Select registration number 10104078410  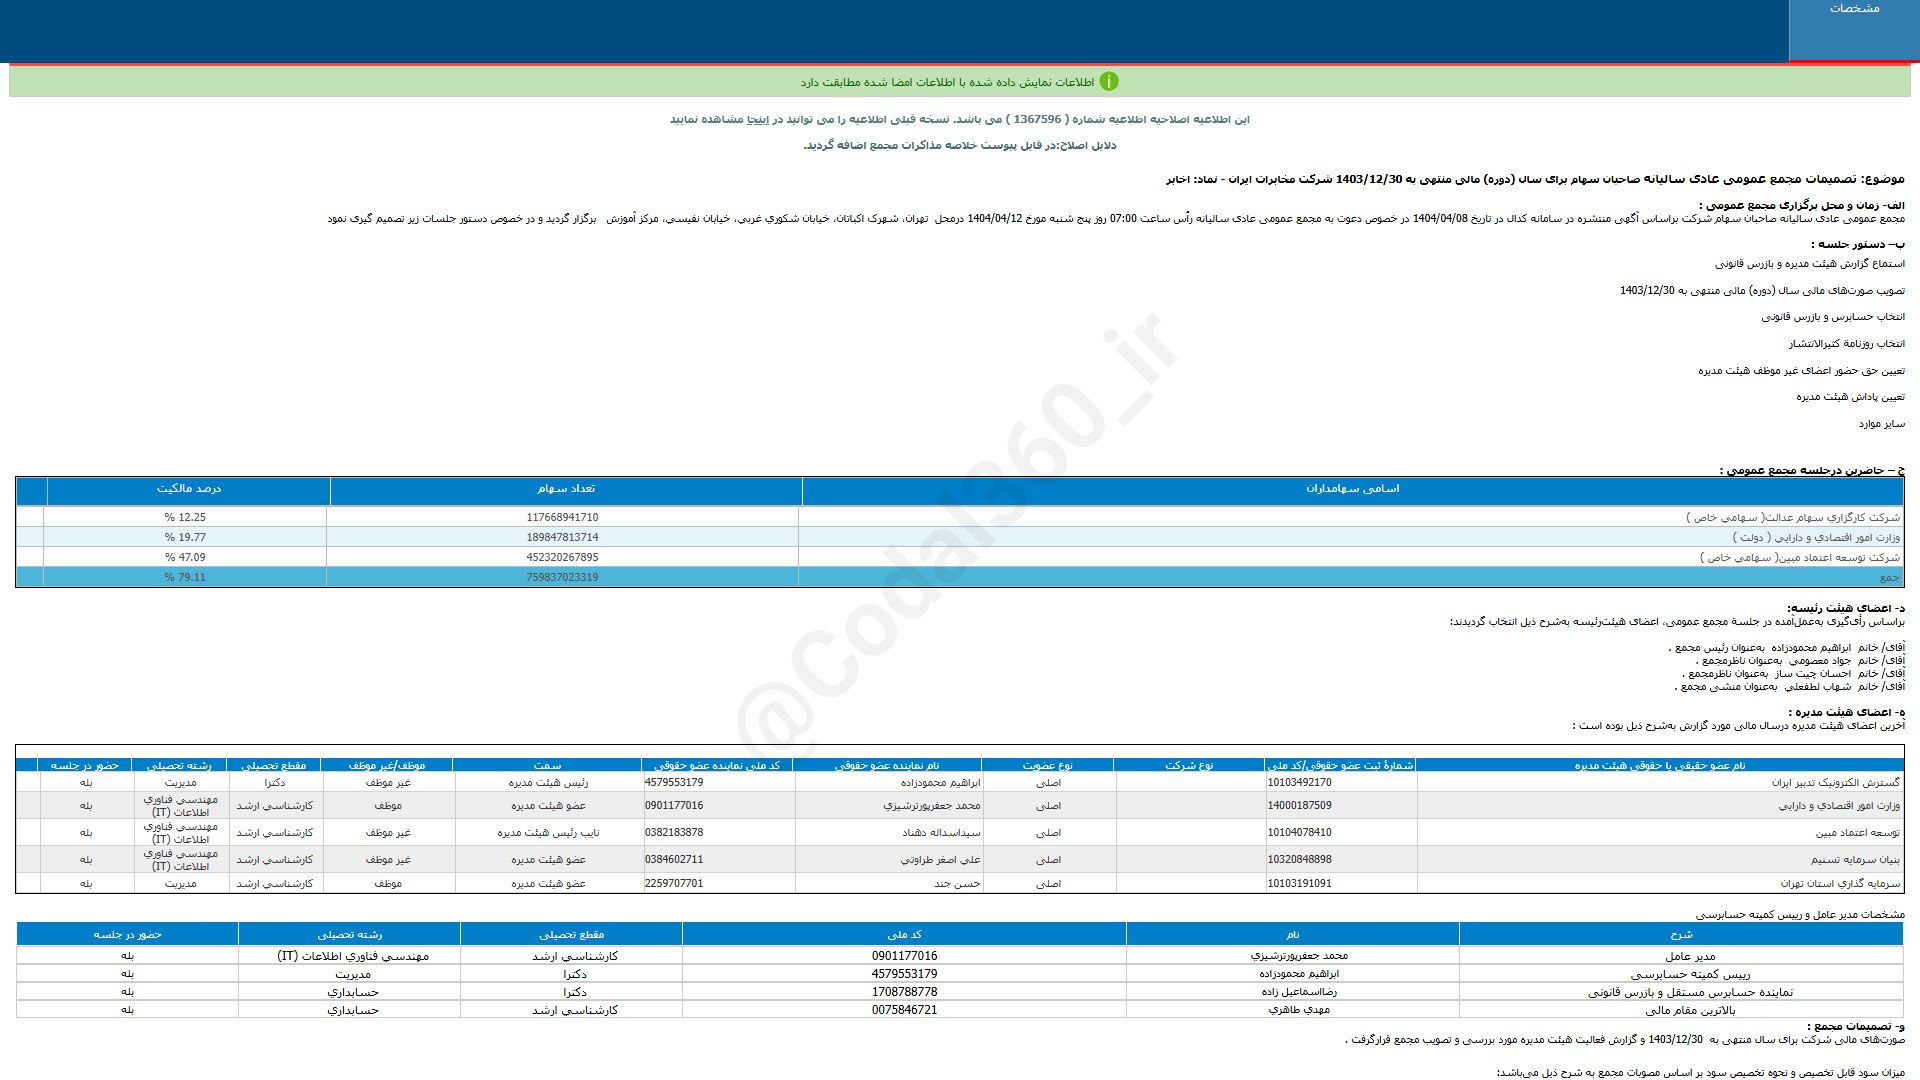tap(1299, 833)
